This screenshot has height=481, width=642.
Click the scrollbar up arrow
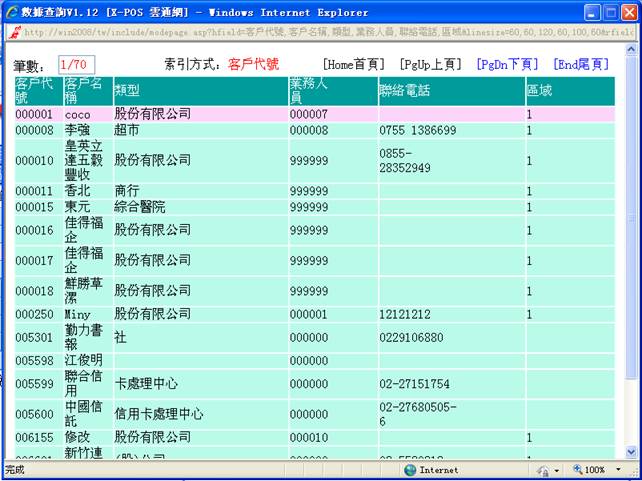pyautogui.click(x=630, y=47)
